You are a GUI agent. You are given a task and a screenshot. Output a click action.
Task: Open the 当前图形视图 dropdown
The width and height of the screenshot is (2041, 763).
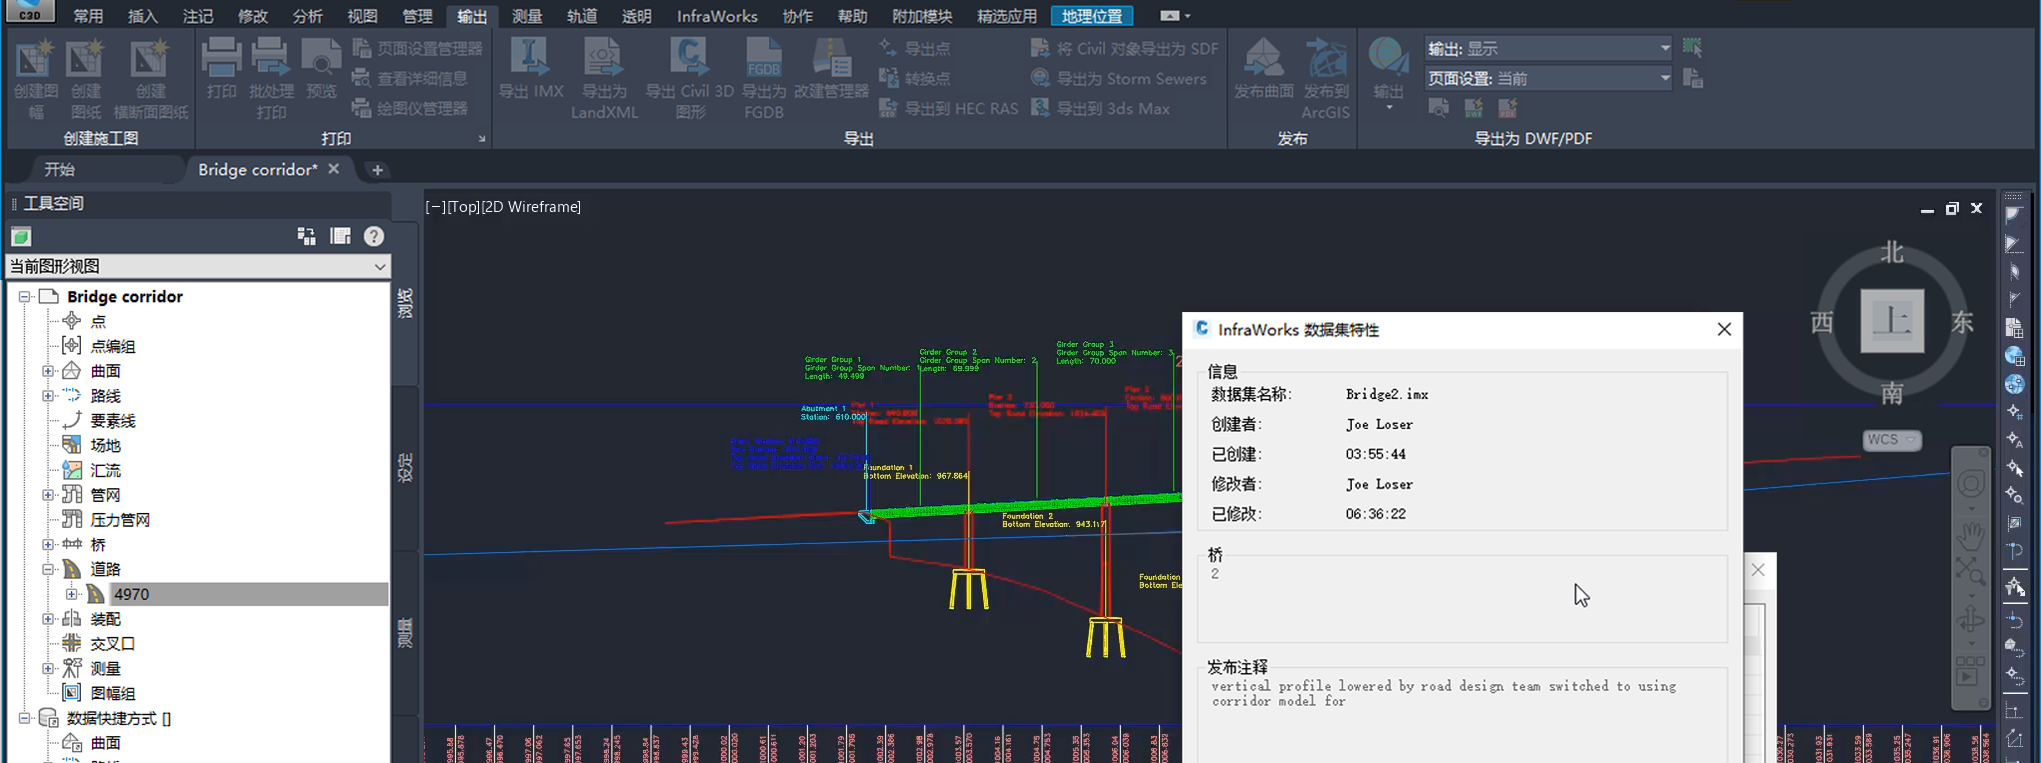tap(198, 266)
